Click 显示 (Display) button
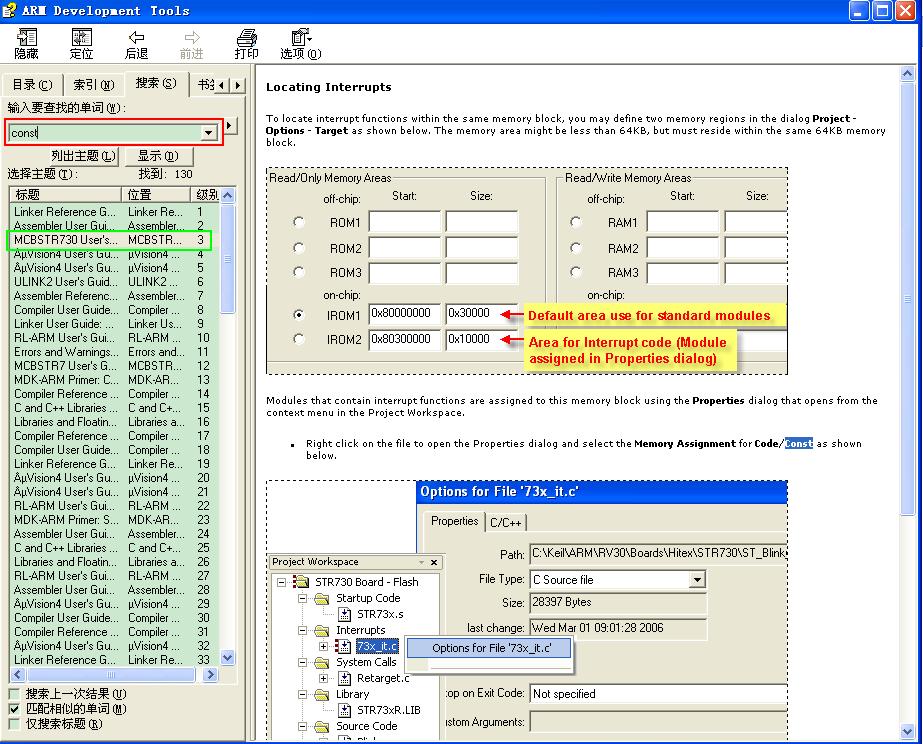This screenshot has height=744, width=923. [x=157, y=156]
